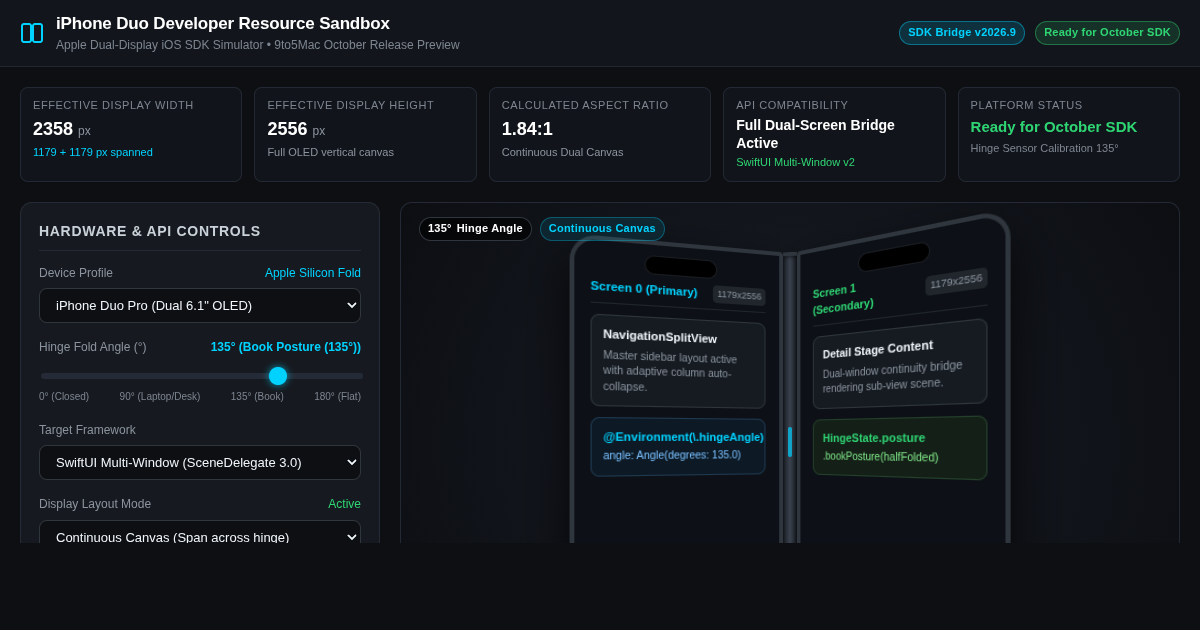Click the 135° Hinge Angle pill

[475, 229]
